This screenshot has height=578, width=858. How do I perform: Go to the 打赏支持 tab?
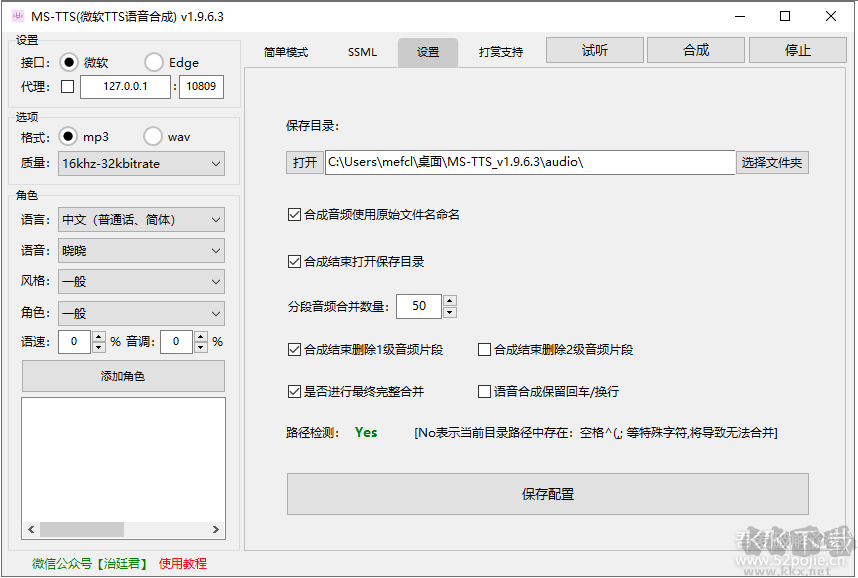click(500, 52)
